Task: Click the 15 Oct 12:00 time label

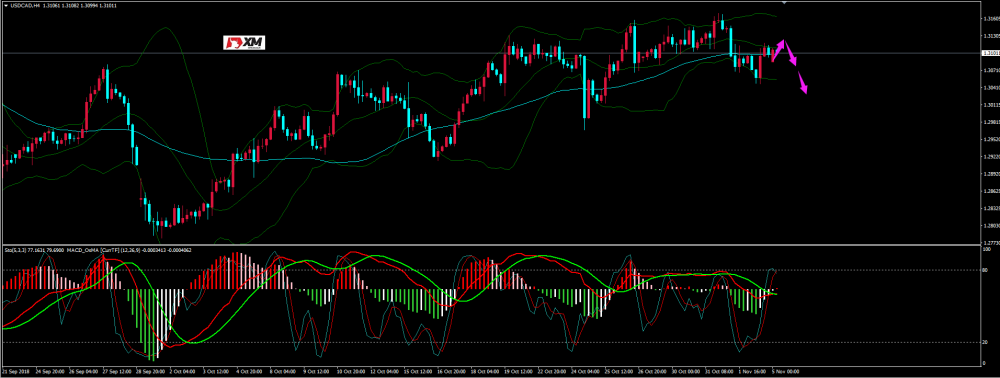Action: click(418, 372)
